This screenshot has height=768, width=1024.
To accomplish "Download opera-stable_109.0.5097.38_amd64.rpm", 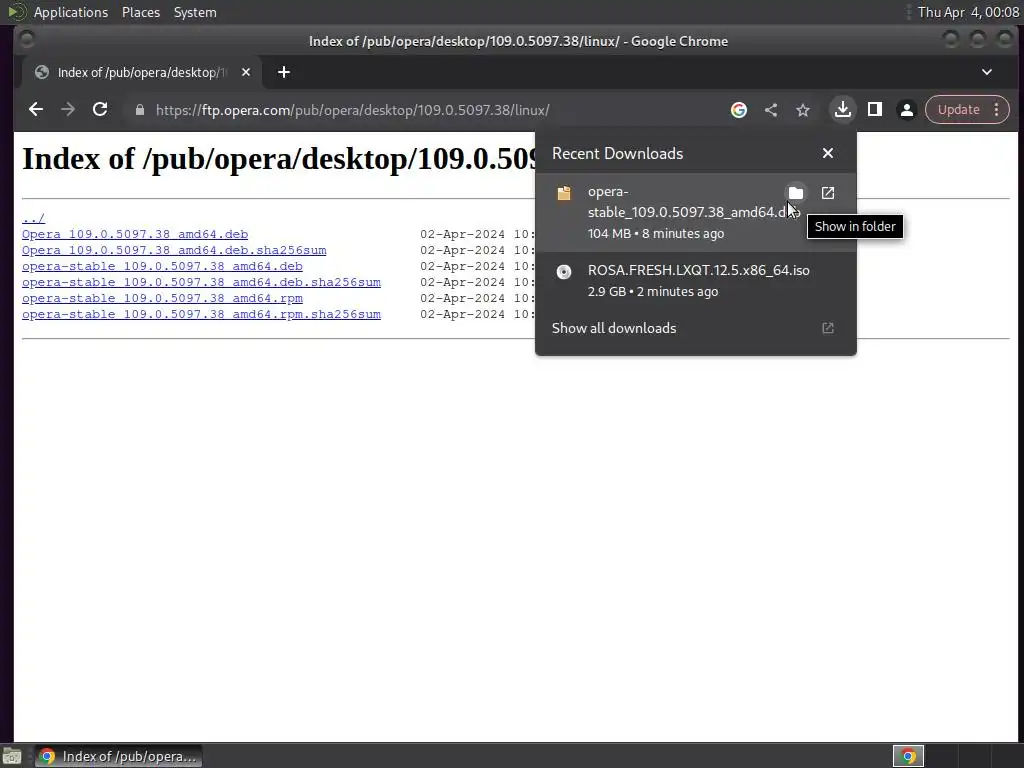I will click(162, 298).
